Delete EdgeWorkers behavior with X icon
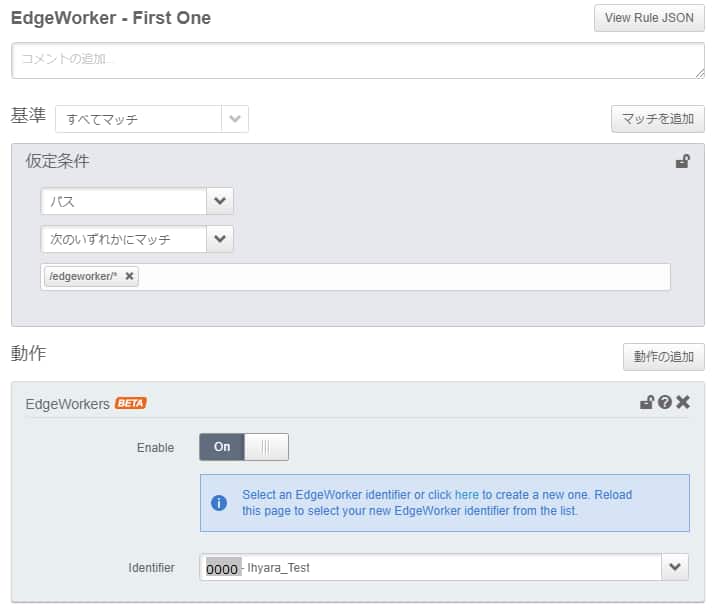The height and width of the screenshot is (609, 714). point(683,402)
